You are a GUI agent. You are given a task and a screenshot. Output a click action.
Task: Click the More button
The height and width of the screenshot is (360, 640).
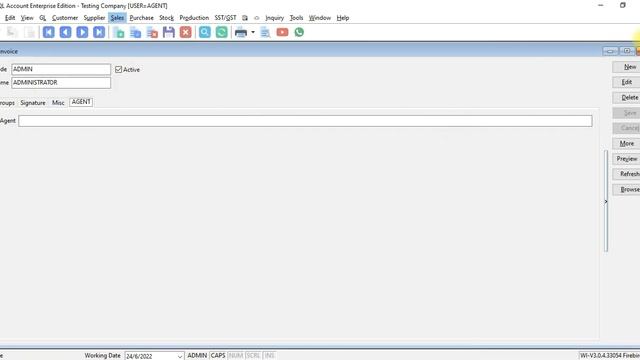pyautogui.click(x=627, y=144)
